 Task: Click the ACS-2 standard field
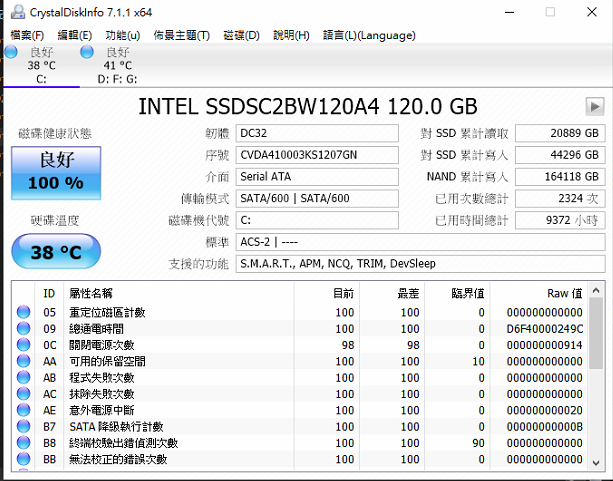(420, 242)
